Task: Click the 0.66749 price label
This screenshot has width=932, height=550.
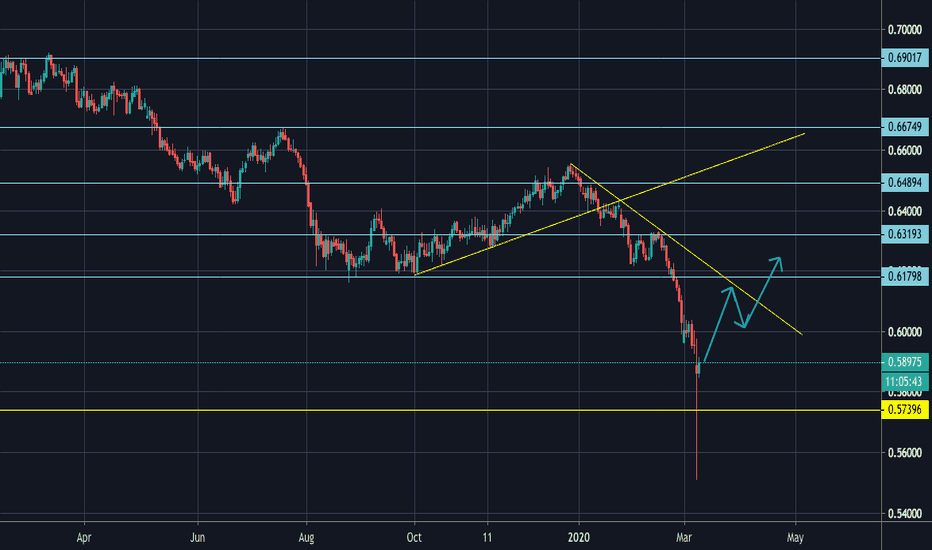Action: (x=905, y=127)
